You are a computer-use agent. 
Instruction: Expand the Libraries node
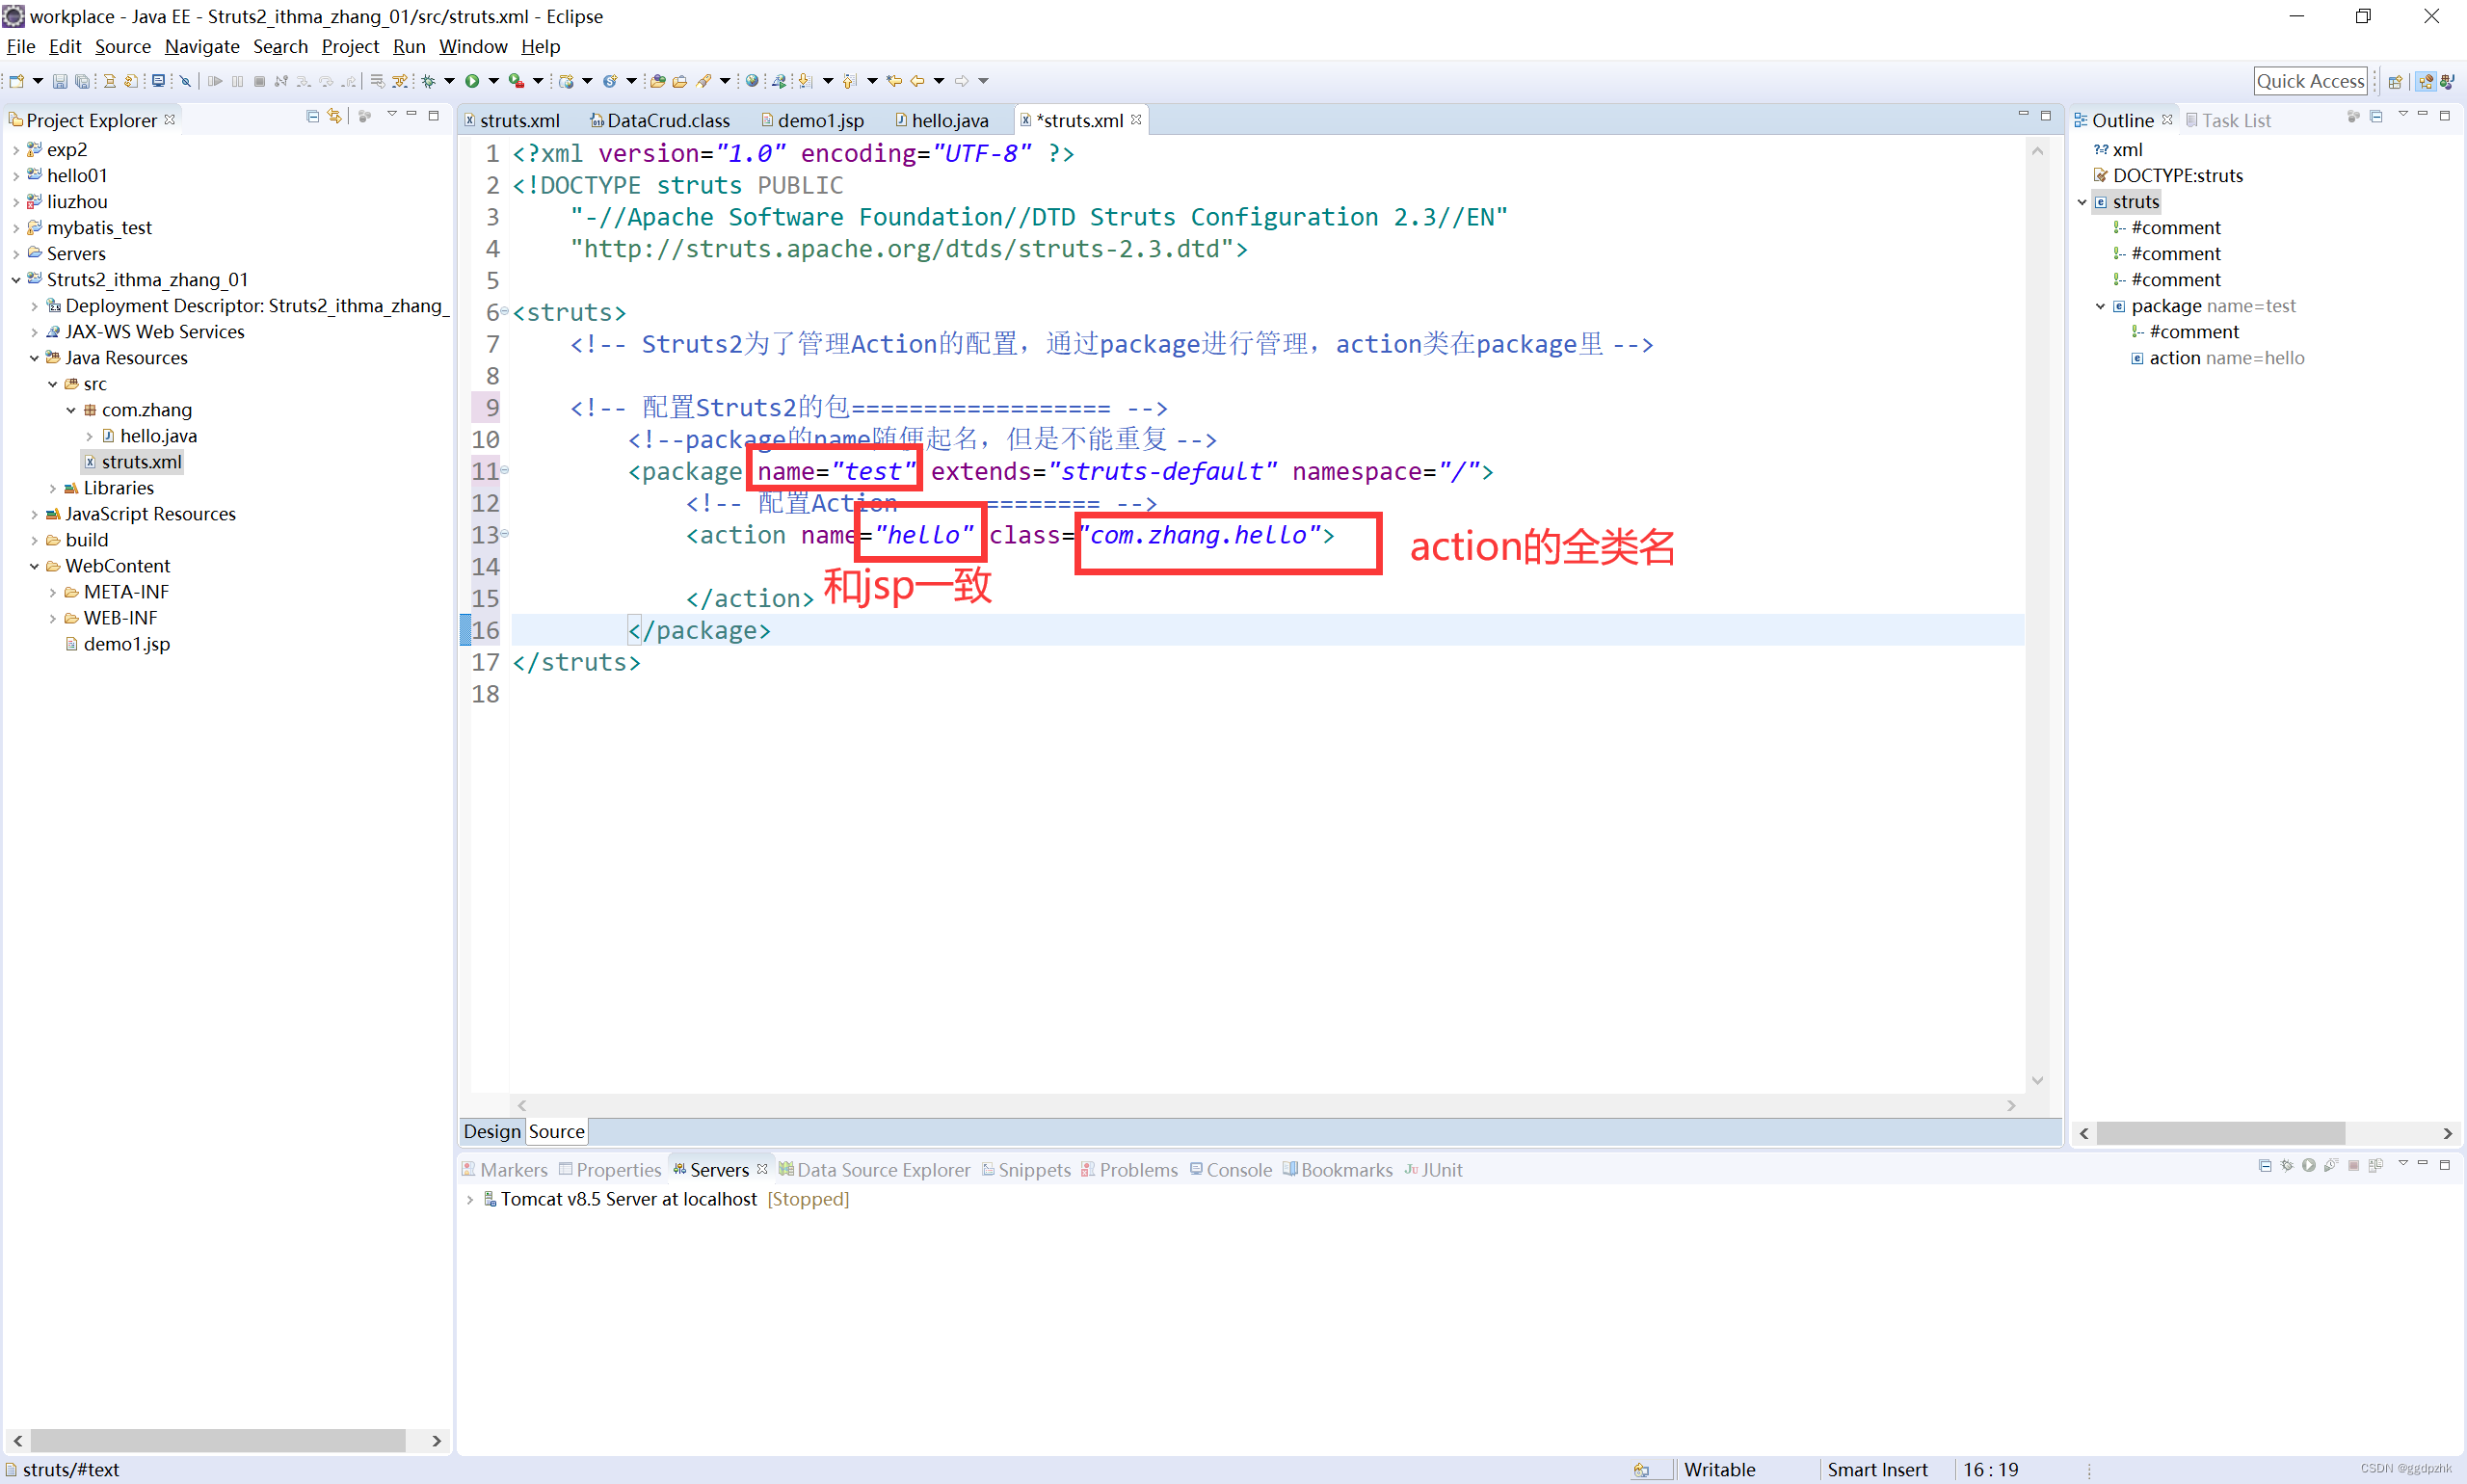click(53, 488)
